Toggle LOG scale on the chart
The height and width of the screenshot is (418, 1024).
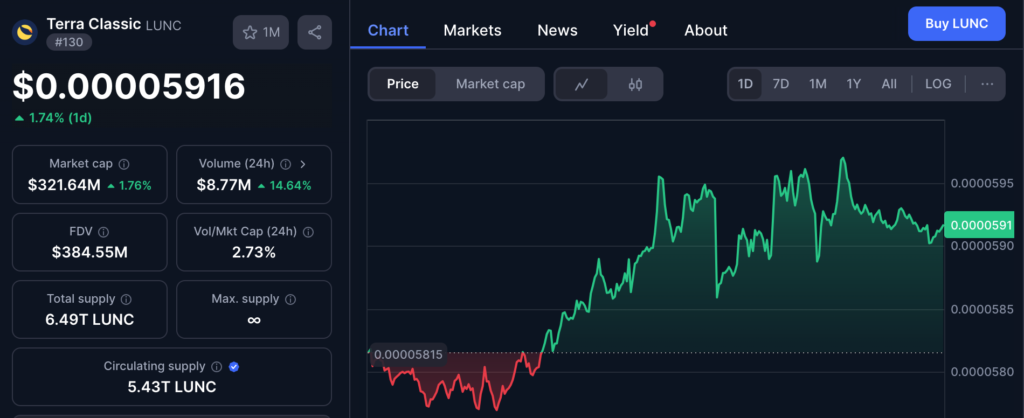point(938,84)
